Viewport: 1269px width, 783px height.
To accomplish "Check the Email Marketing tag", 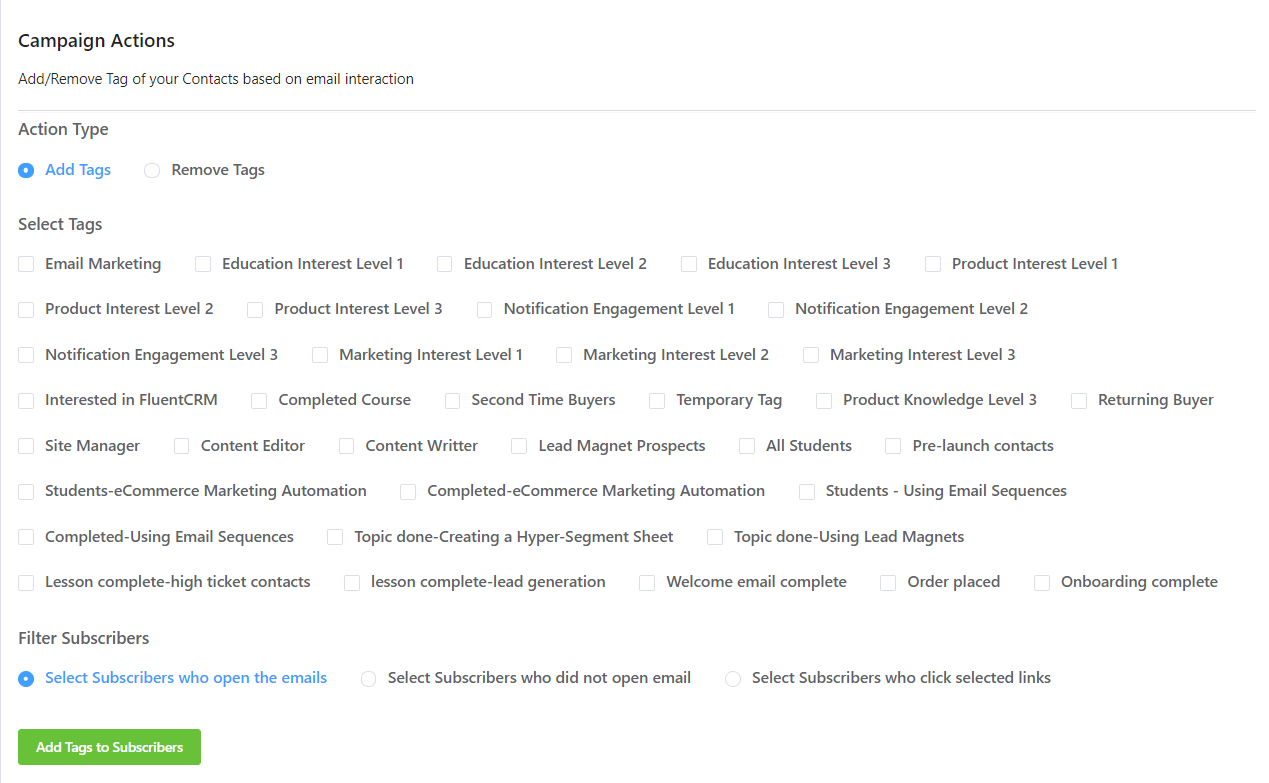I will pyautogui.click(x=26, y=264).
